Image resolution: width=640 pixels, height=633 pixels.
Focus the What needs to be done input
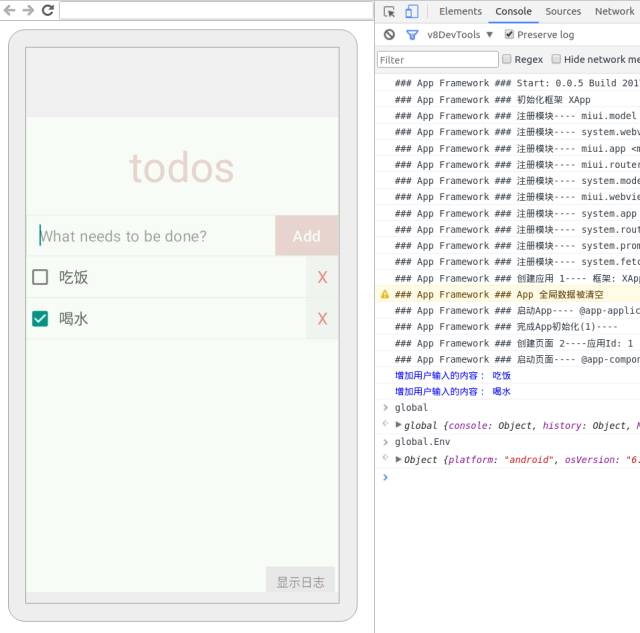151,236
